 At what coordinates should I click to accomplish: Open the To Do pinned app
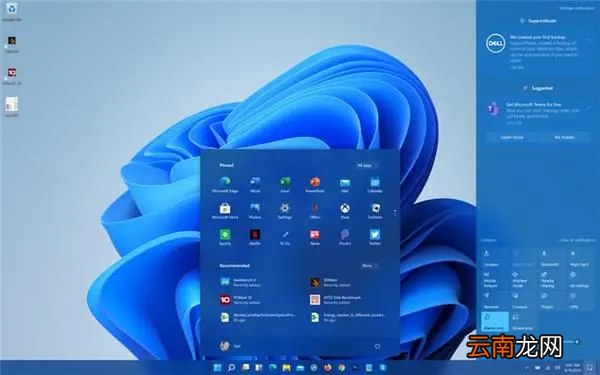point(285,237)
